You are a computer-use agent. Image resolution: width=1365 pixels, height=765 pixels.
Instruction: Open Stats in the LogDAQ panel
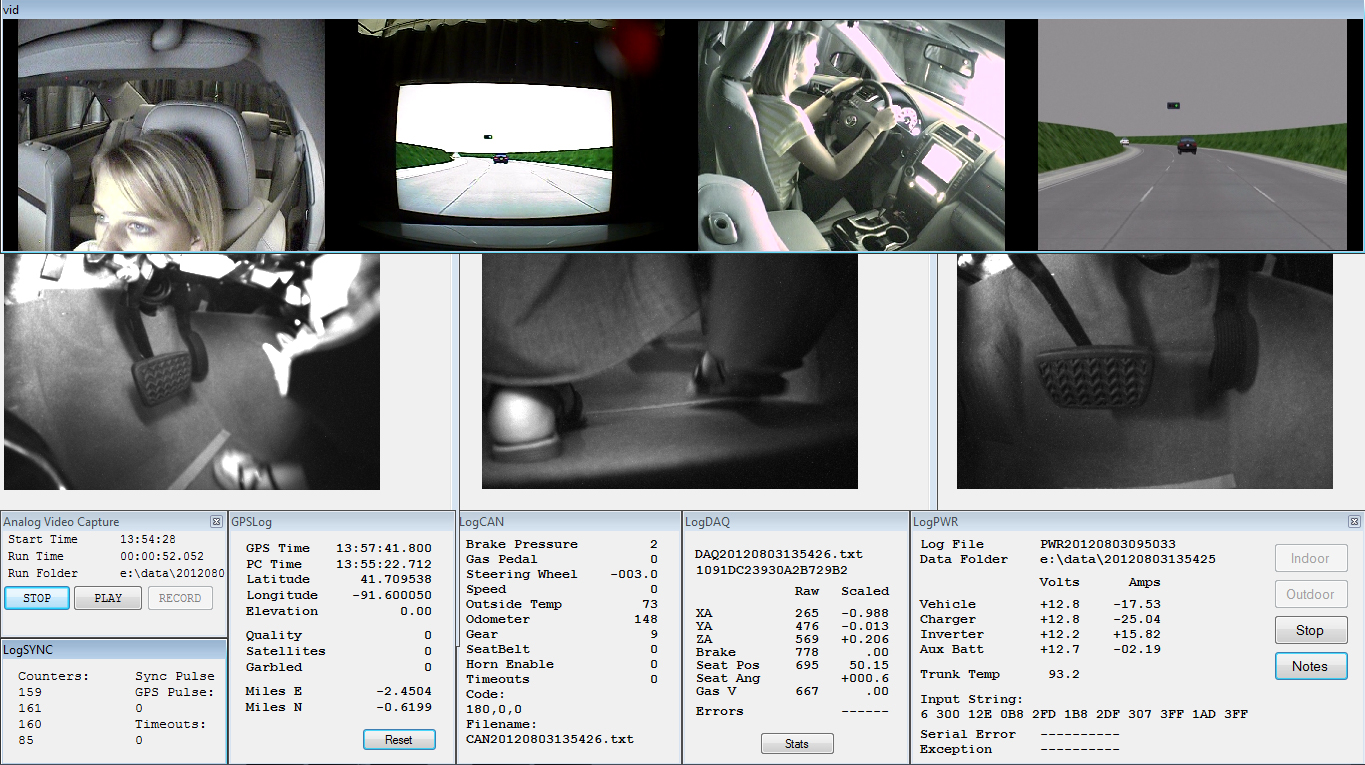[x=796, y=744]
